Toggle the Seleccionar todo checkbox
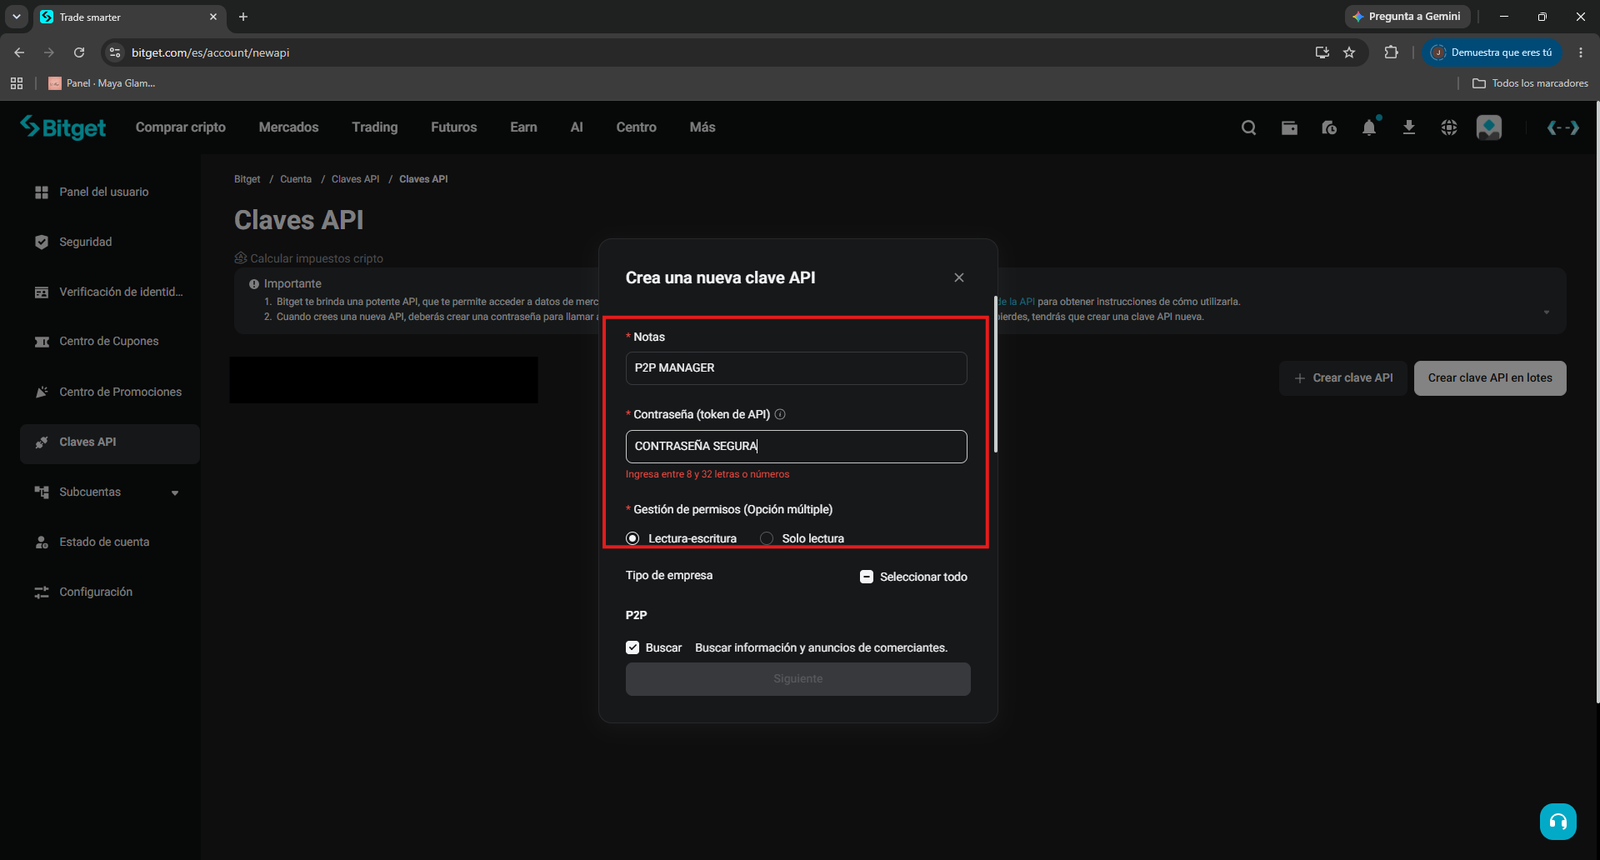This screenshot has height=860, width=1600. (867, 577)
